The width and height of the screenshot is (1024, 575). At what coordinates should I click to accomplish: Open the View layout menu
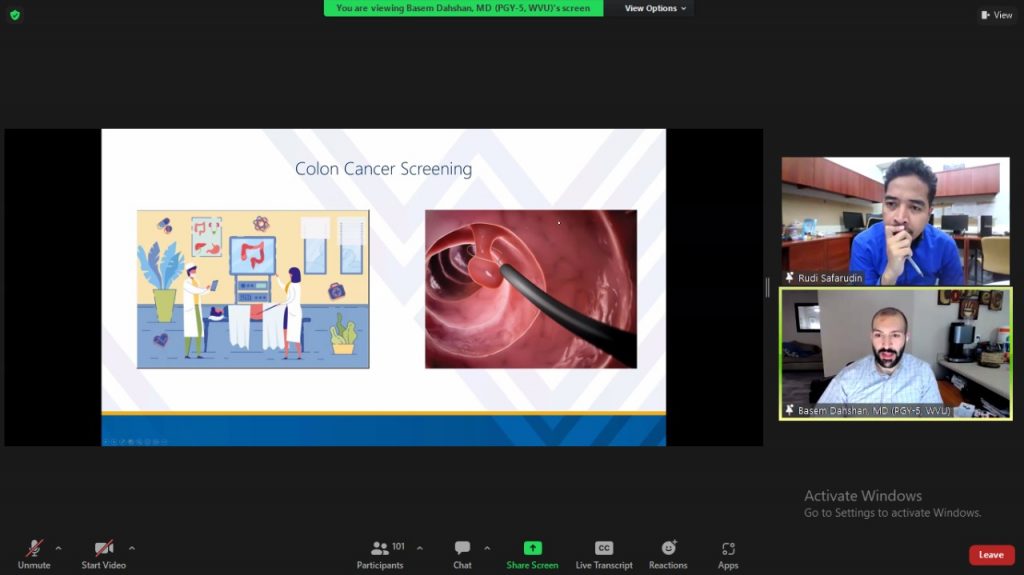997,15
